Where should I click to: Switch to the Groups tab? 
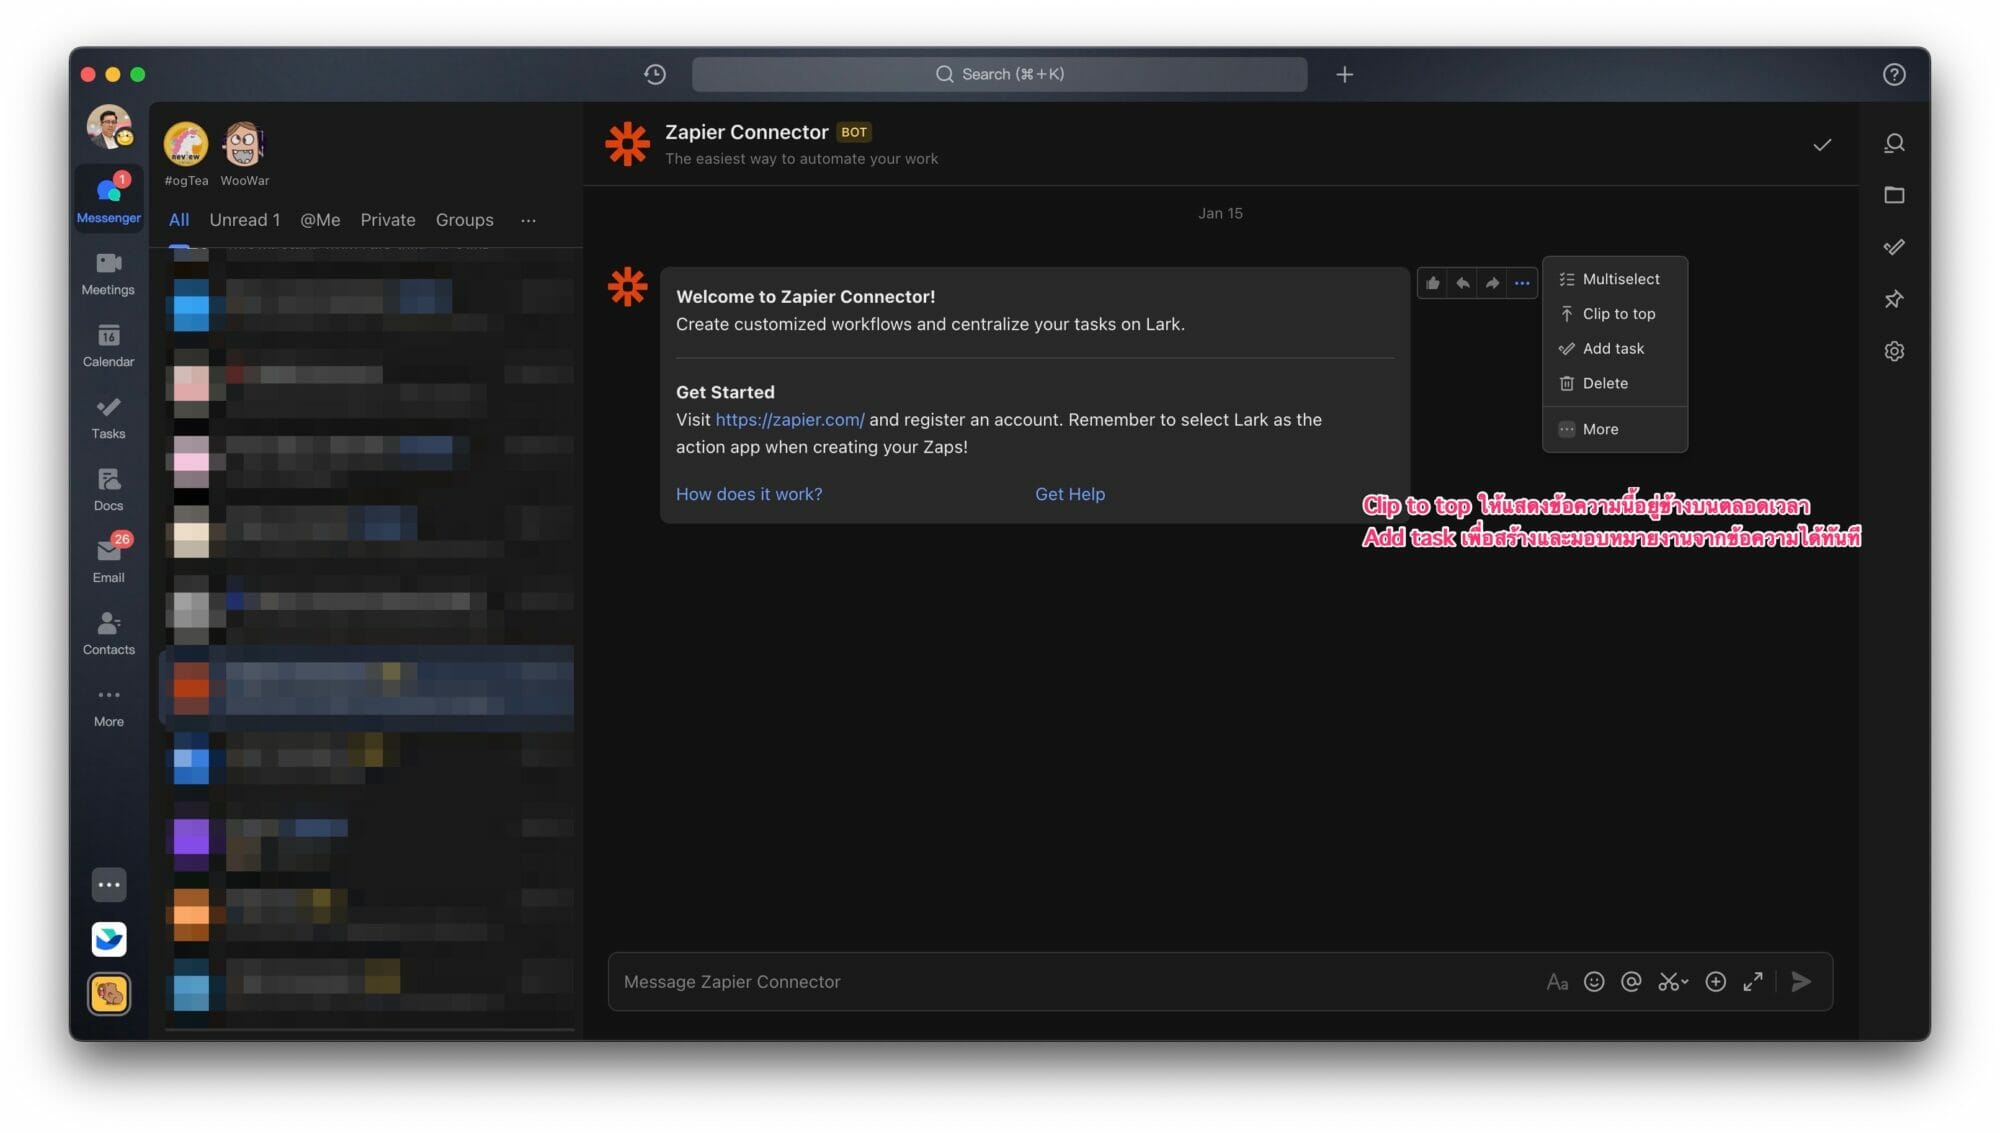[x=465, y=220]
